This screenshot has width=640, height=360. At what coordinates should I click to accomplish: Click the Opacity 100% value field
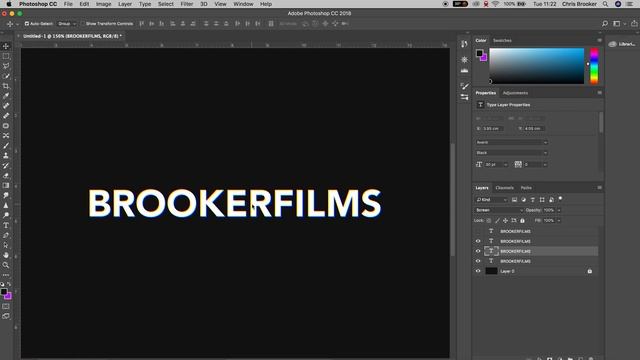click(x=549, y=210)
